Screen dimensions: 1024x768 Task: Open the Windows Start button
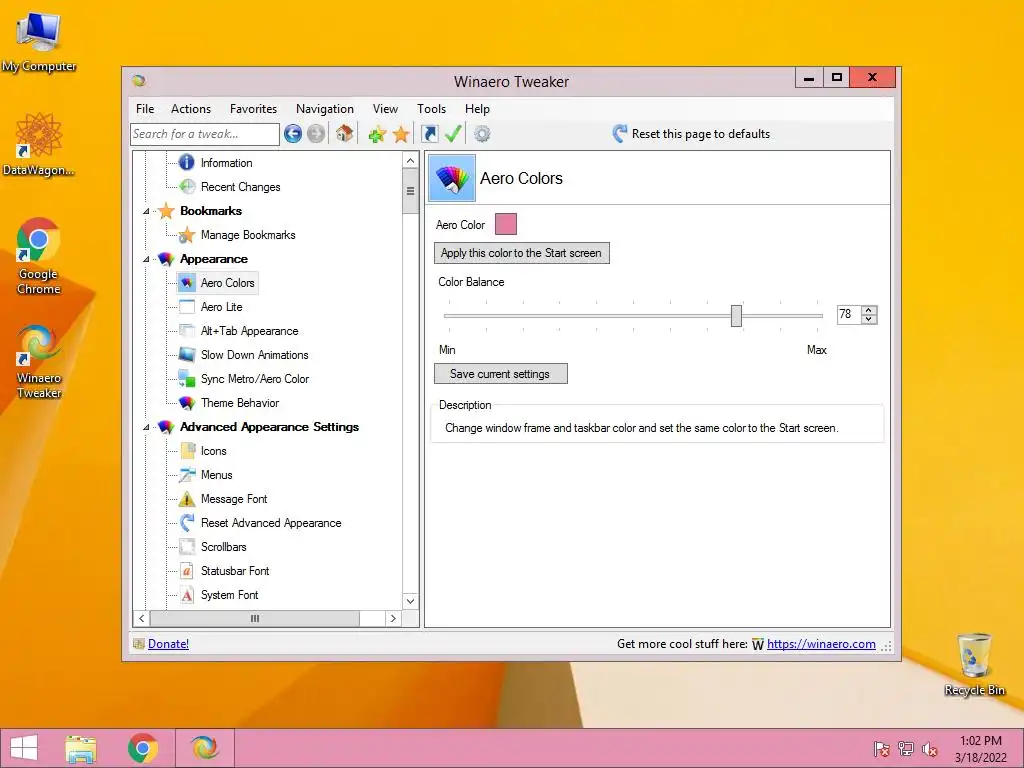tap(24, 748)
